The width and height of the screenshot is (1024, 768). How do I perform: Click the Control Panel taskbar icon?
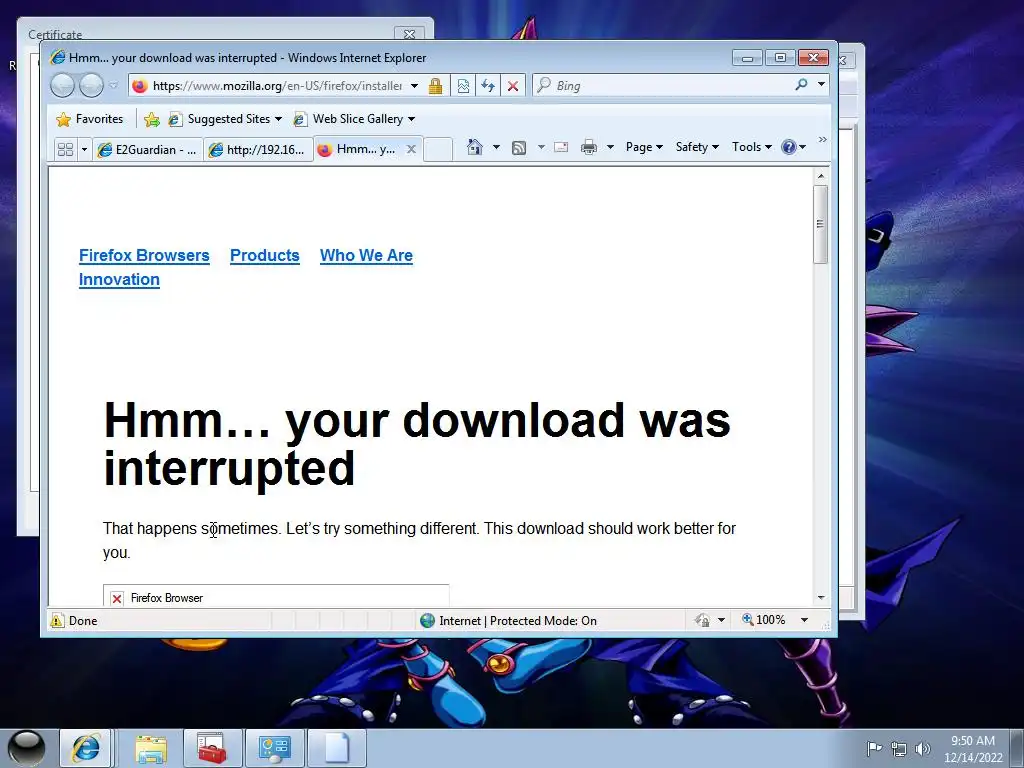click(x=274, y=748)
